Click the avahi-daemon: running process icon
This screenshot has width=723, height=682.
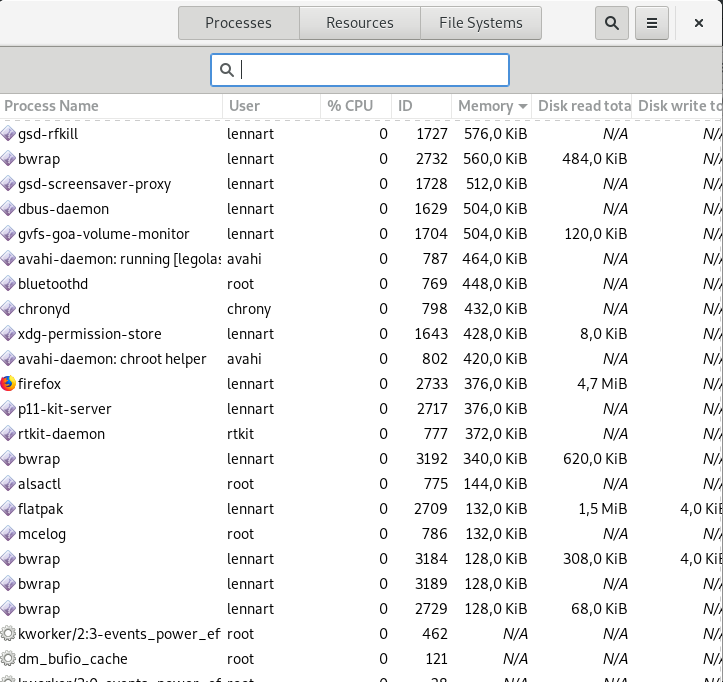(8, 259)
